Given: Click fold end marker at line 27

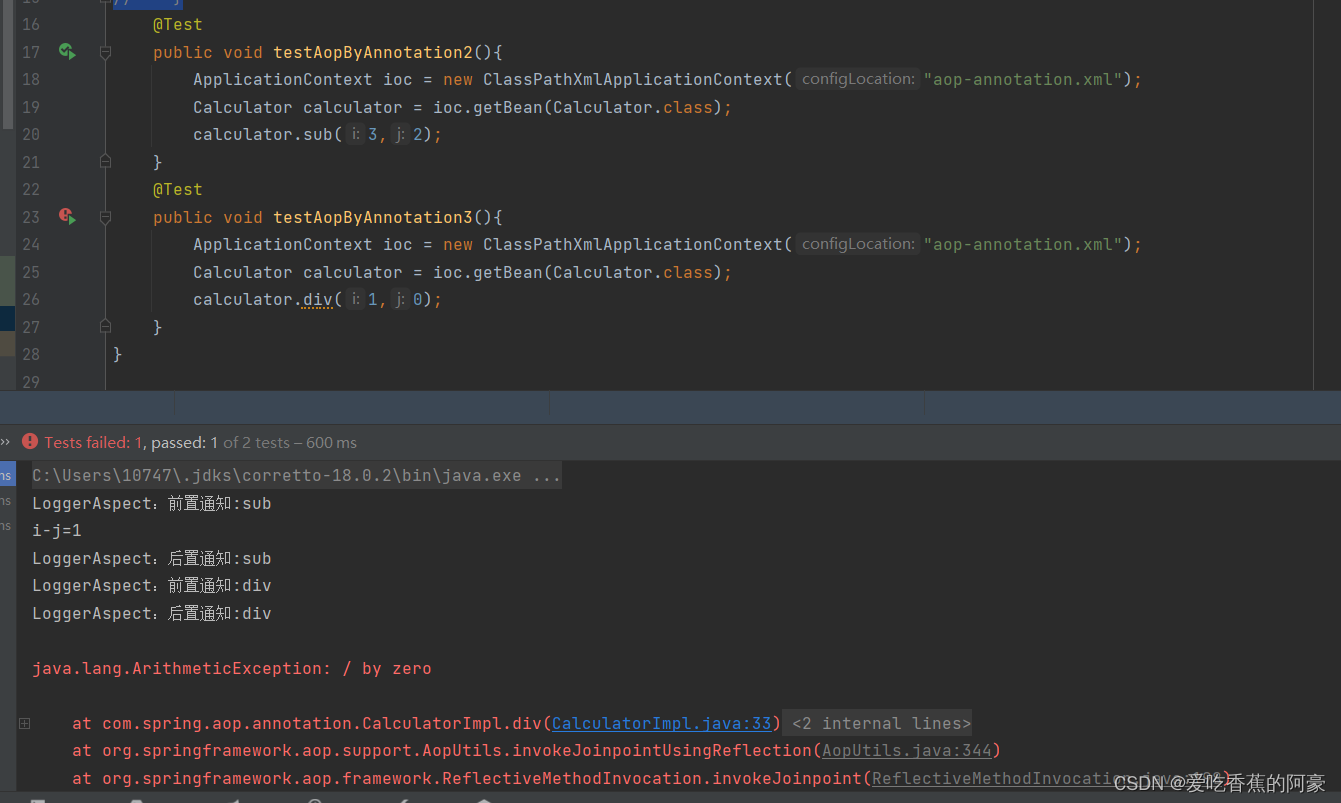Looking at the screenshot, I should click(x=105, y=326).
